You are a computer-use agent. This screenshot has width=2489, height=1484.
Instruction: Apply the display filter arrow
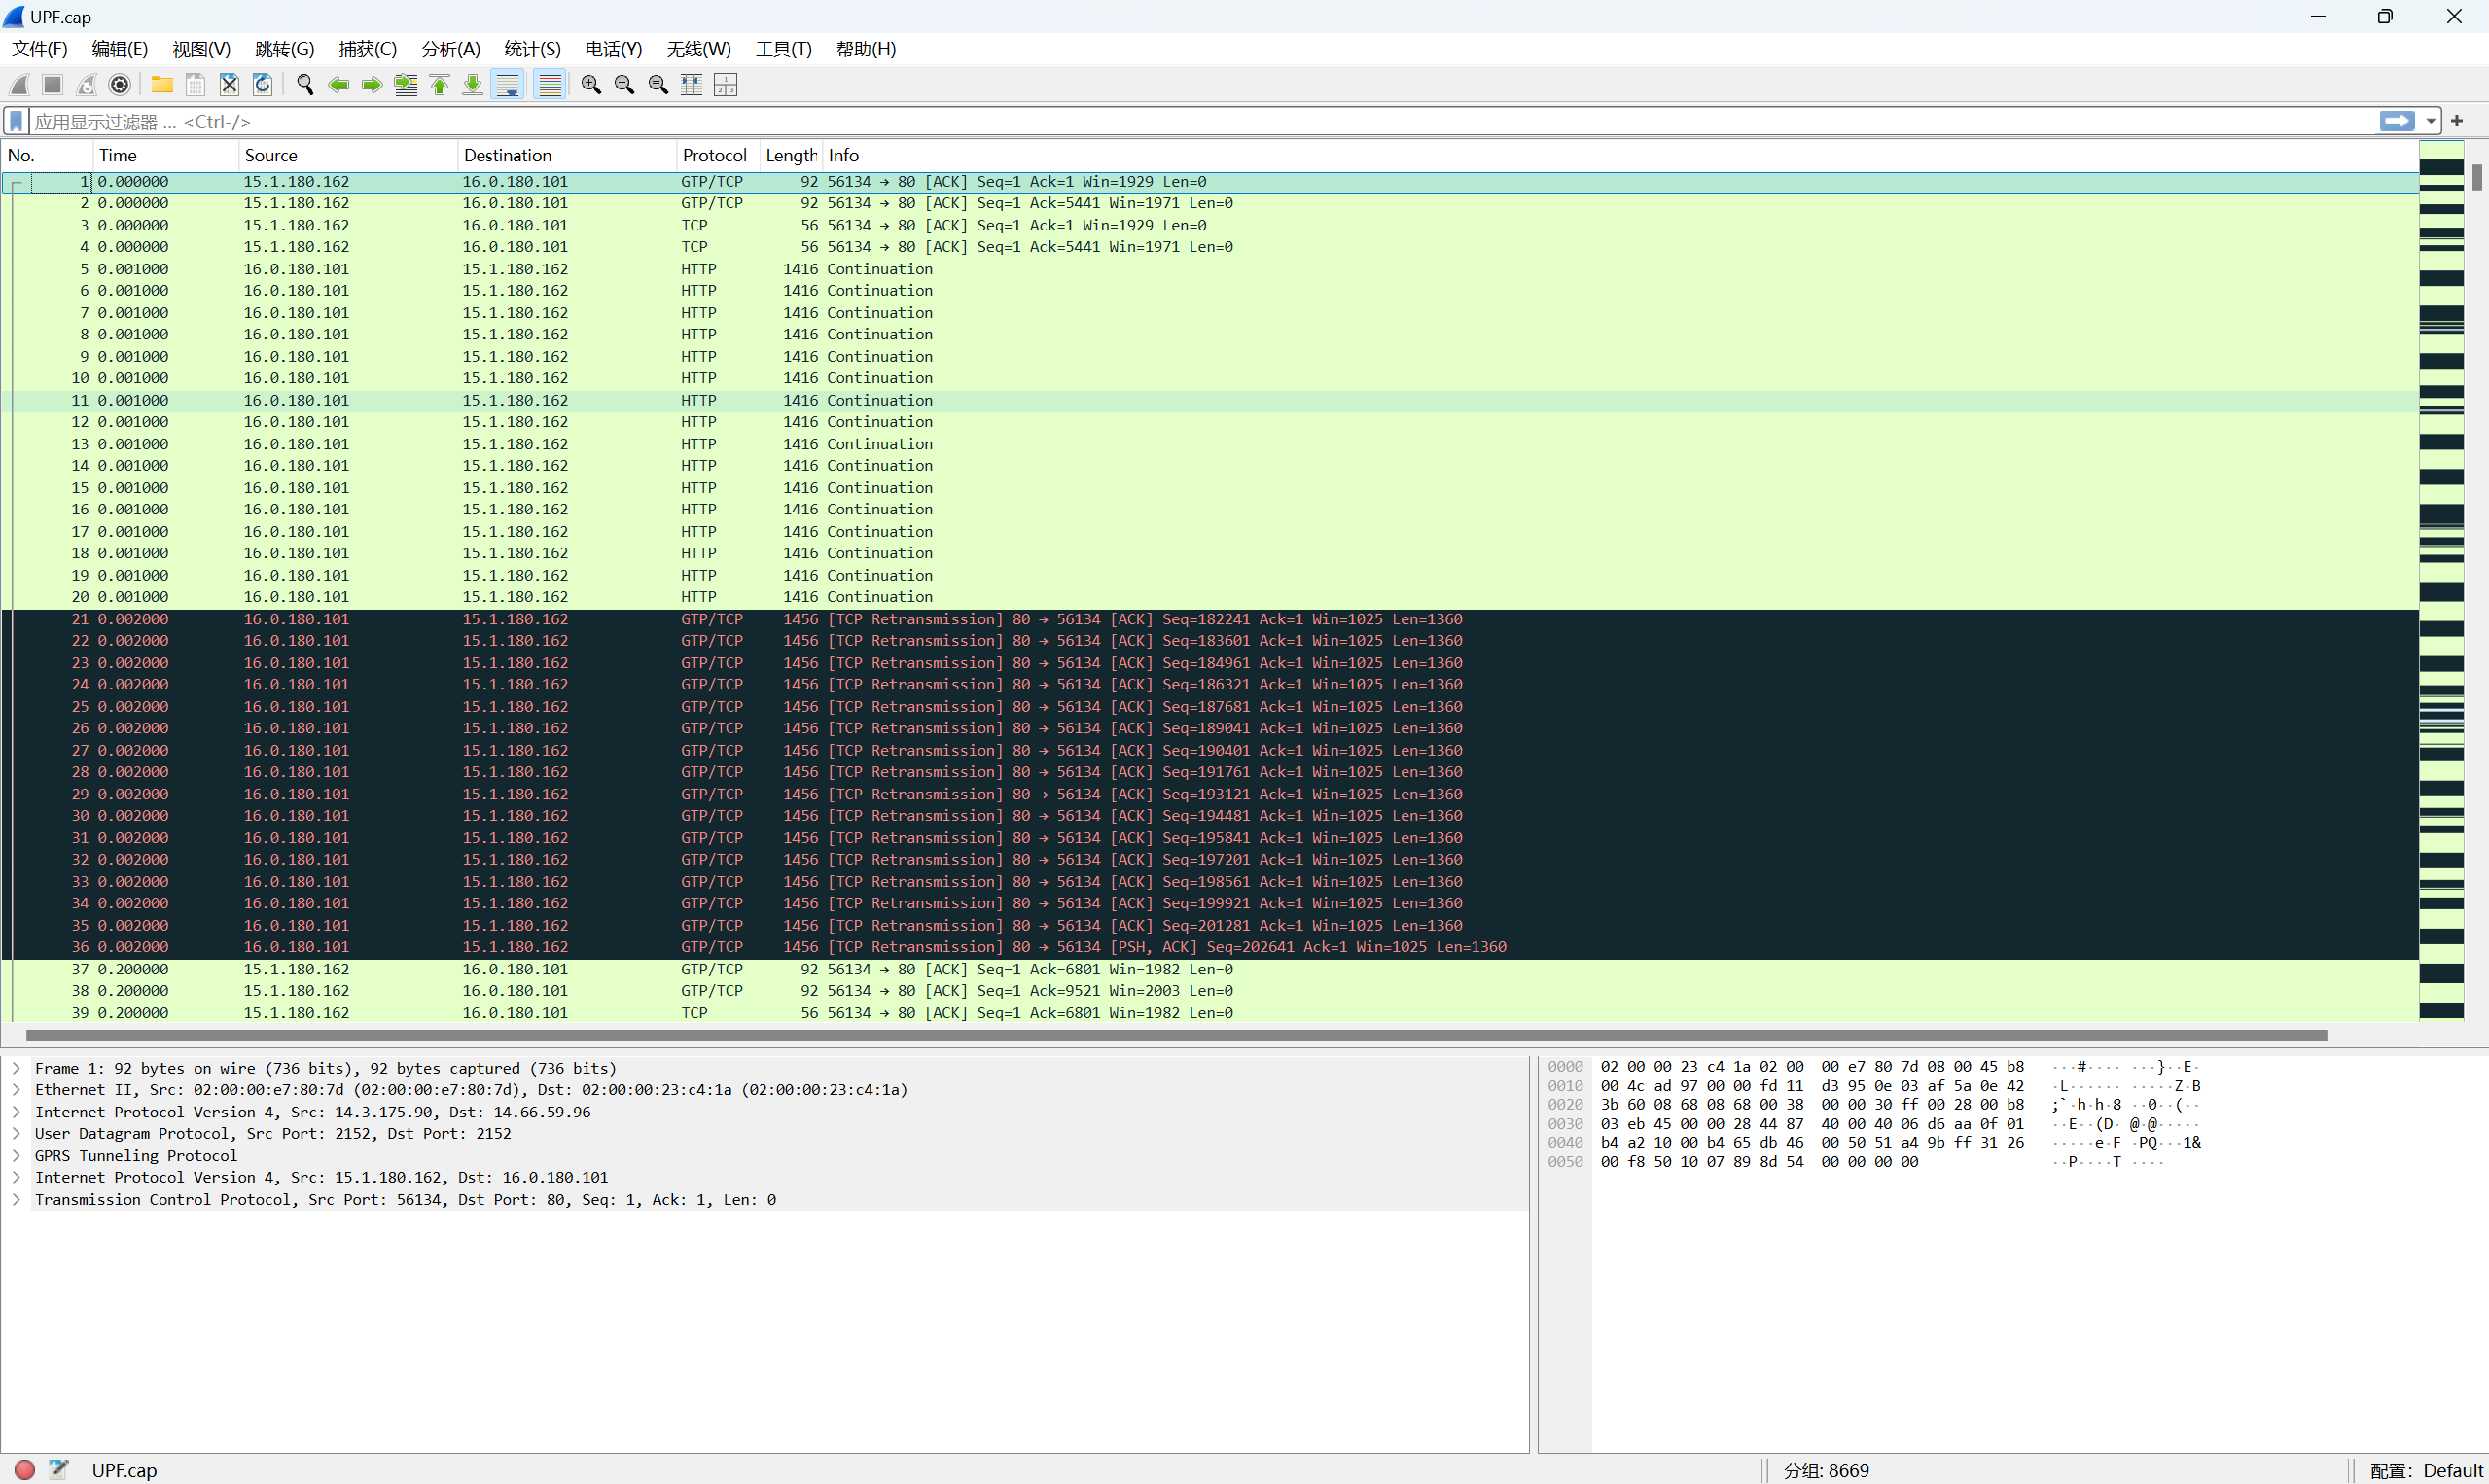click(2397, 121)
